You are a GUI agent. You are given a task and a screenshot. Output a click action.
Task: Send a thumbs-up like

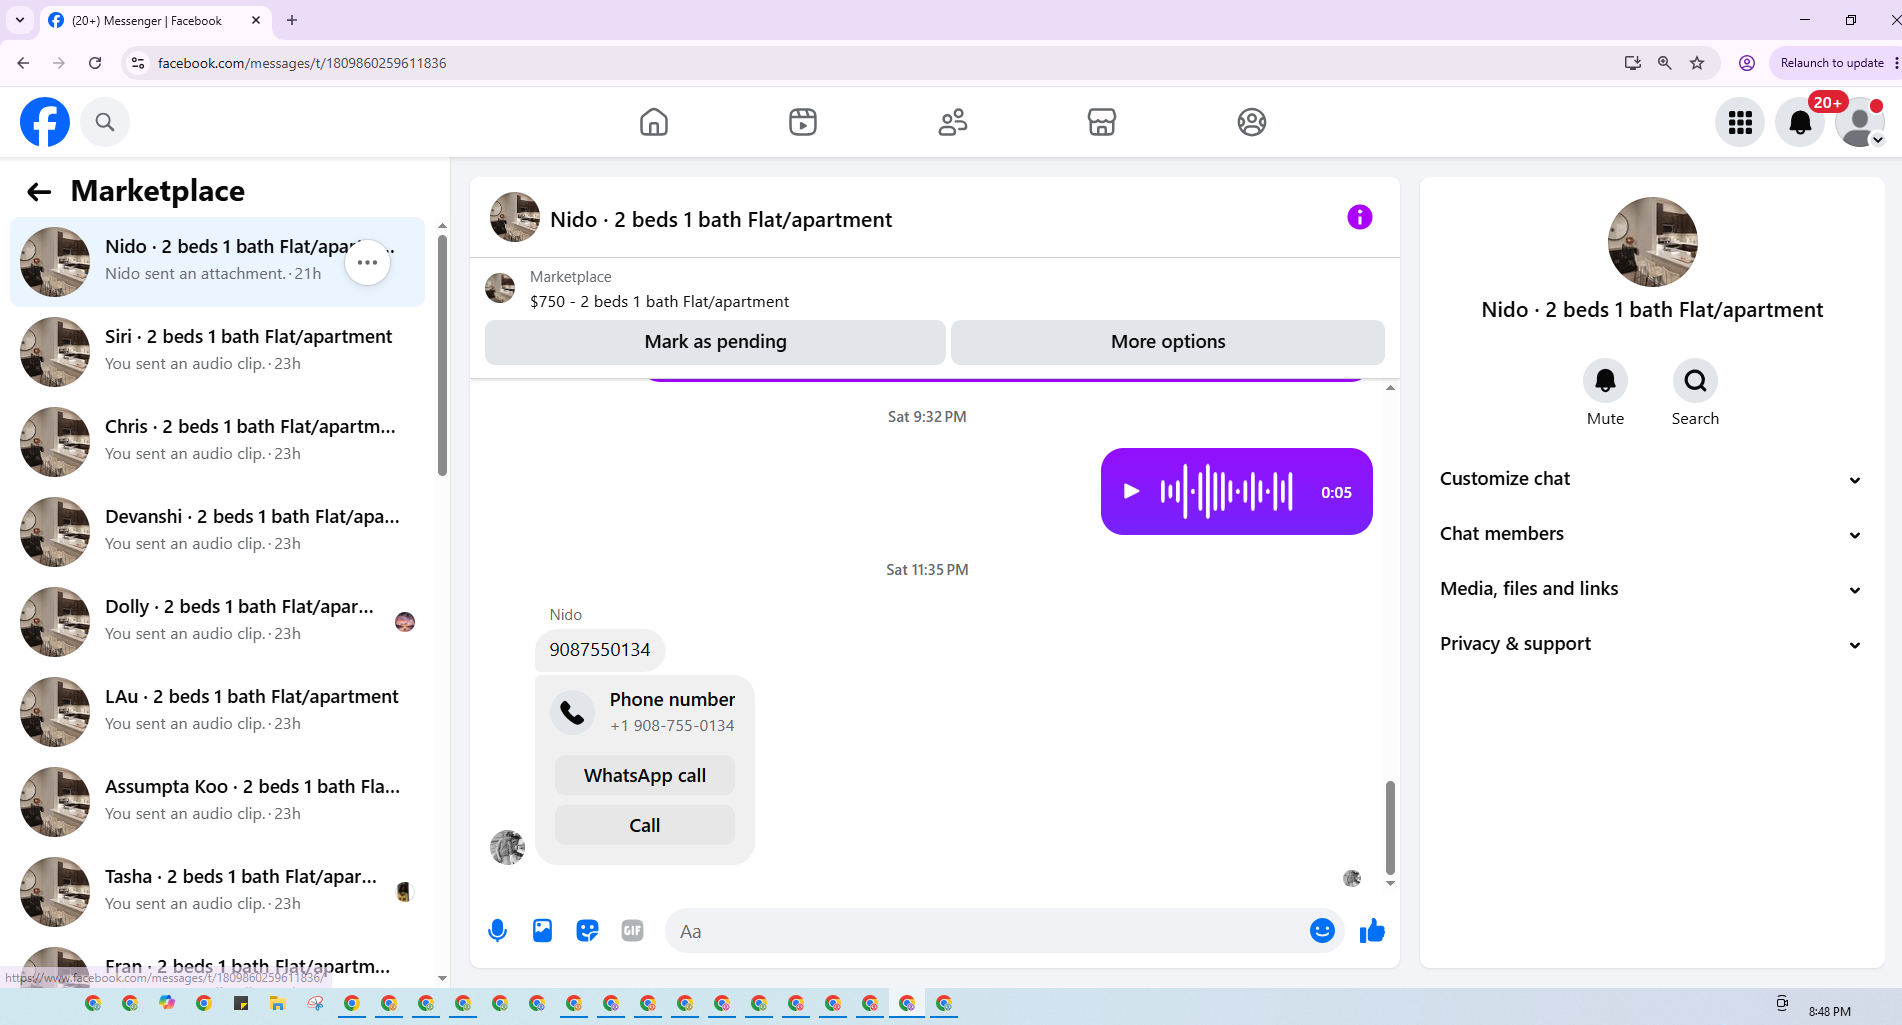coord(1372,931)
